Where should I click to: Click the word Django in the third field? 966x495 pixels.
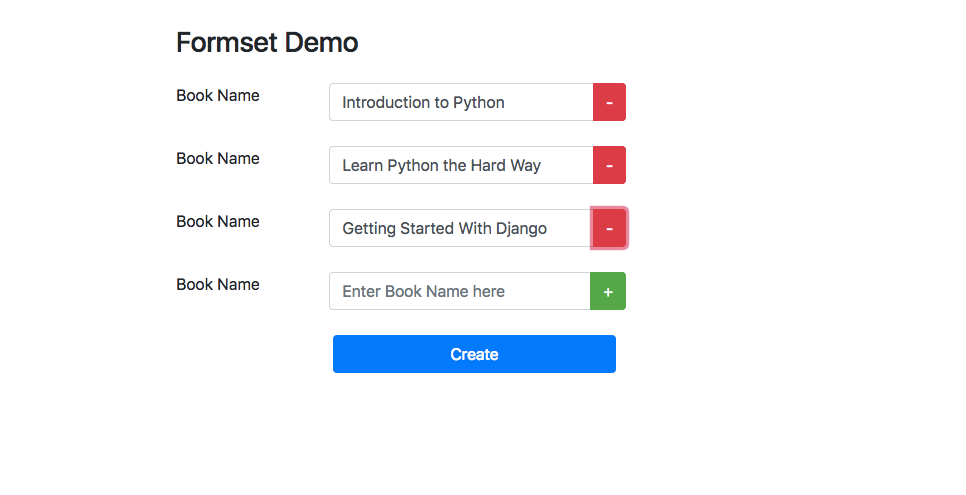tap(521, 229)
